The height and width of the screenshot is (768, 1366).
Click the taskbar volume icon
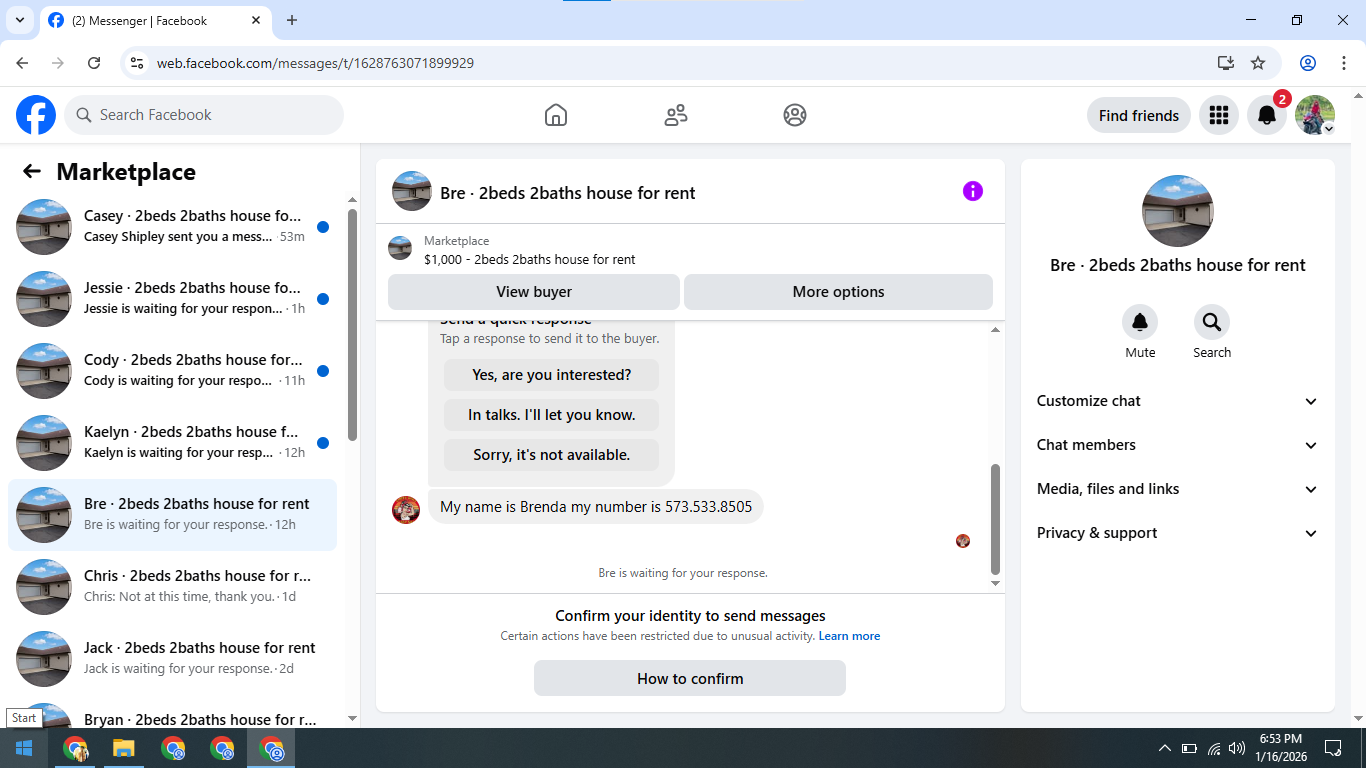coord(1237,748)
